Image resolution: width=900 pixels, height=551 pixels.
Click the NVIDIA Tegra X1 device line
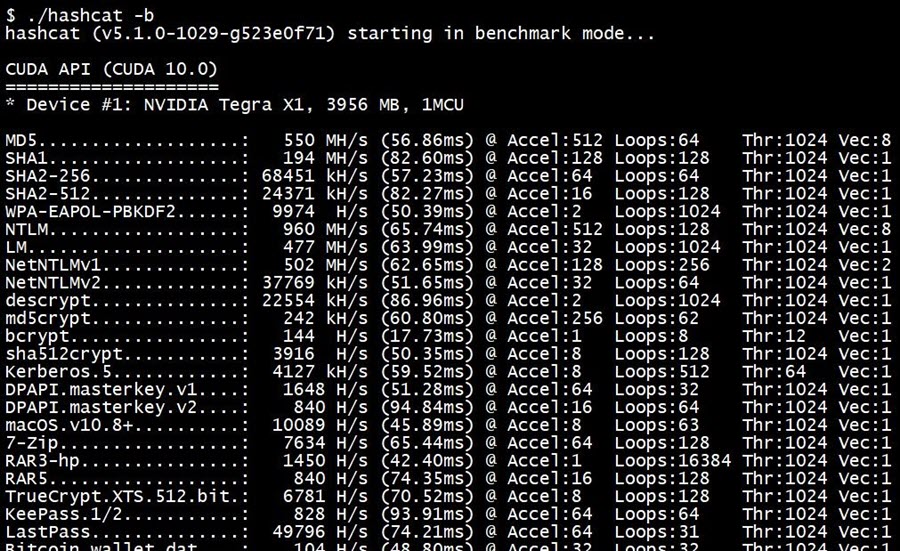[x=234, y=105]
